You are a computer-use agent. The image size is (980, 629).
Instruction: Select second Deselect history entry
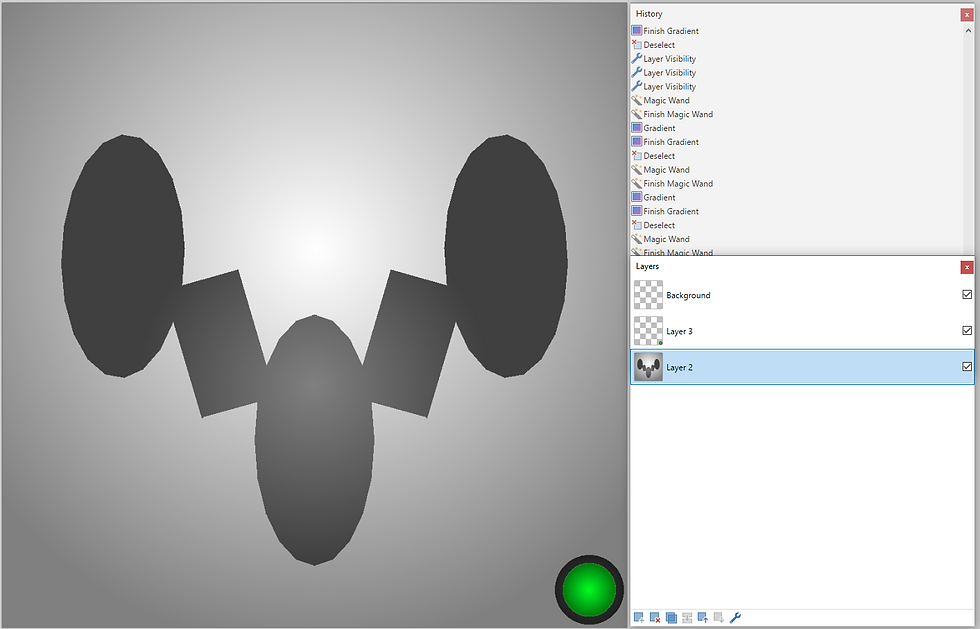[x=653, y=156]
